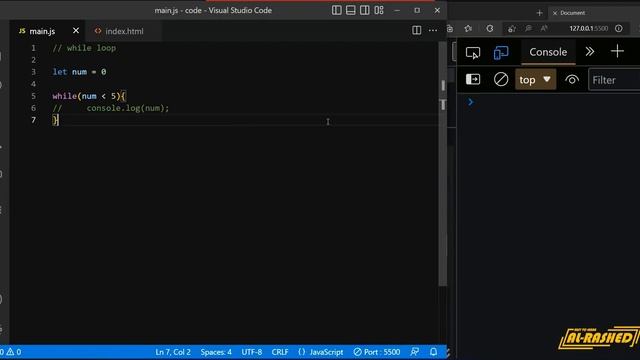
Task: Click the commented console.log(num) line
Action: click(111, 108)
